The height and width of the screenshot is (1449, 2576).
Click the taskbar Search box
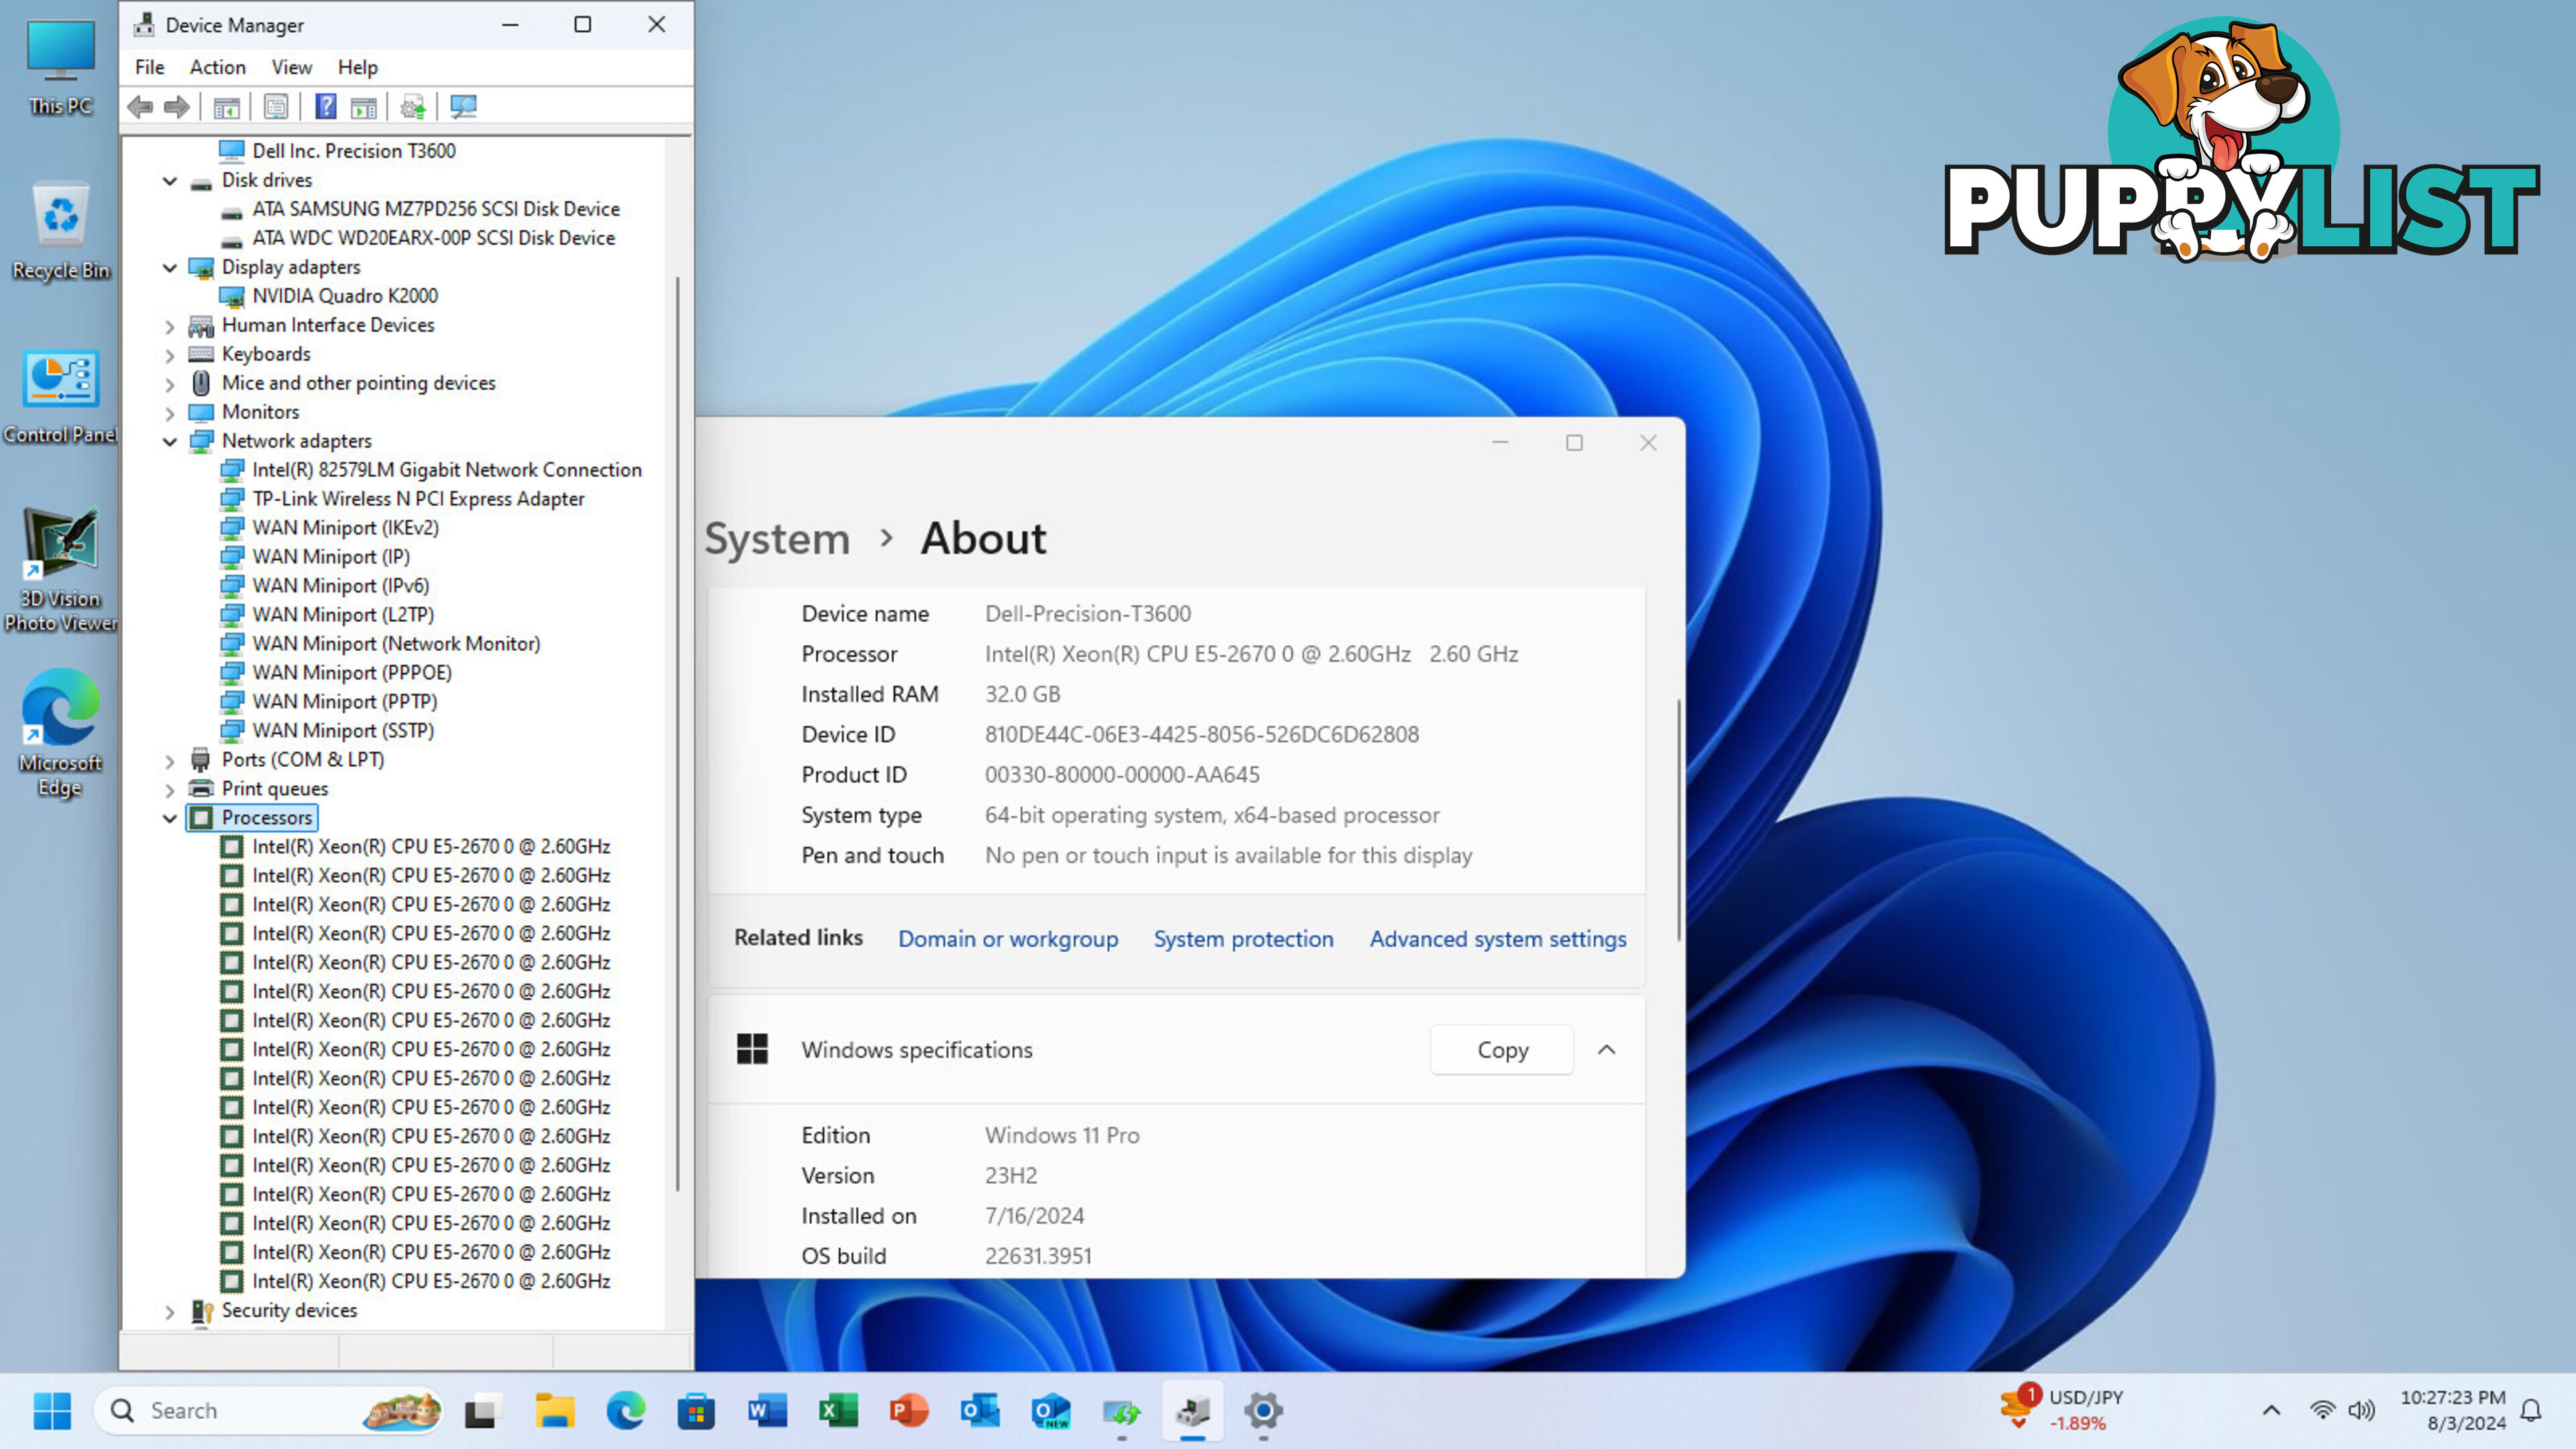(268, 1411)
